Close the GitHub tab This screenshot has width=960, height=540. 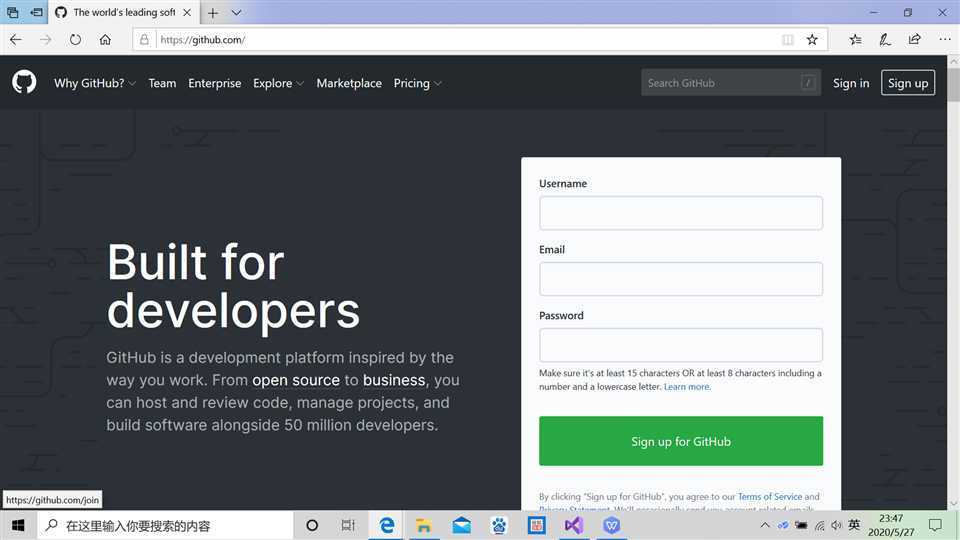[x=187, y=12]
